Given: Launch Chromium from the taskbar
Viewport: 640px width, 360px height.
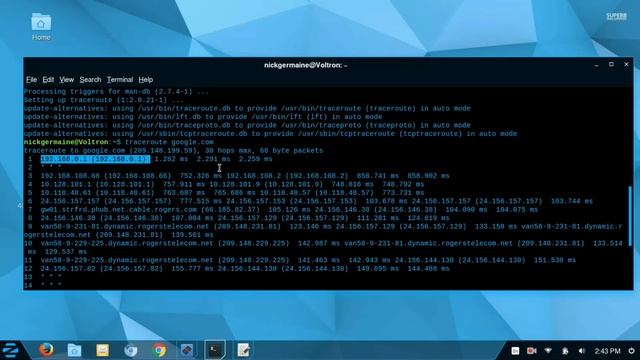Looking at the screenshot, I should coord(131,350).
